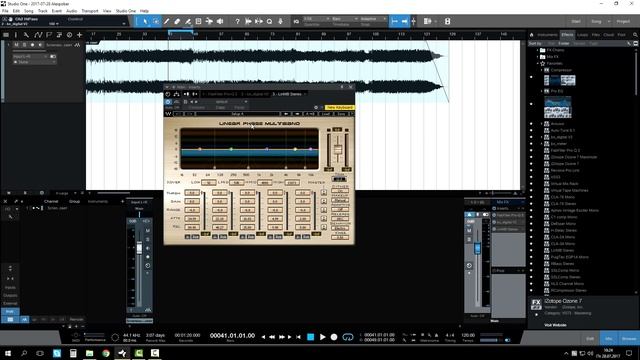Open the track list icon above tracks
The height and width of the screenshot is (360, 640).
point(6,35)
